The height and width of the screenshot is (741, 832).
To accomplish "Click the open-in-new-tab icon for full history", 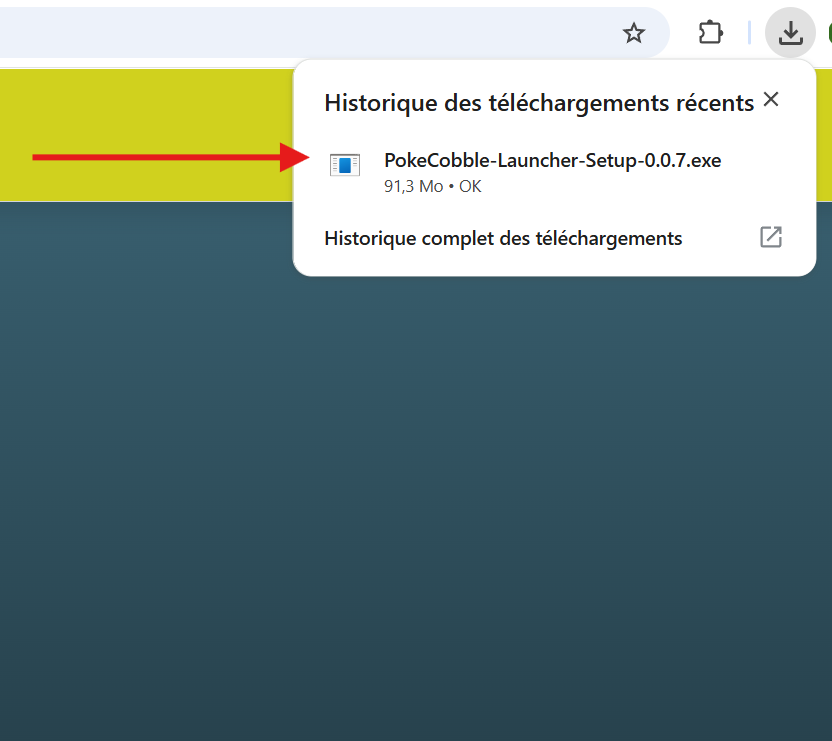I will (770, 237).
